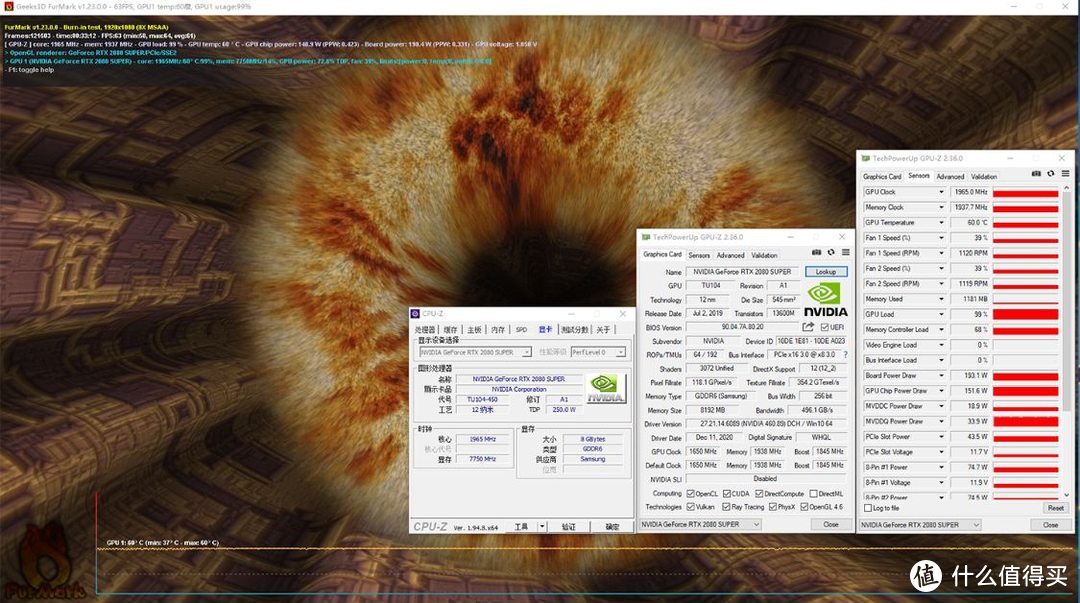The image size is (1080, 603).
Task: Toggle the DirectML checkbox
Action: [814, 493]
